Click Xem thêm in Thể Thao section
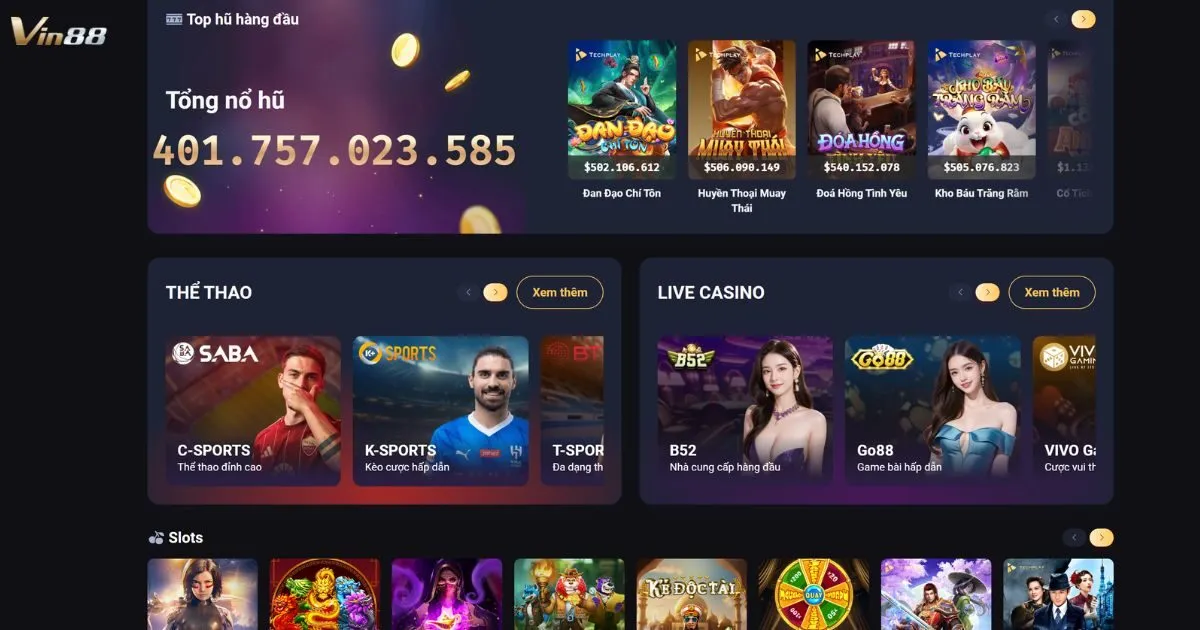 (x=560, y=292)
